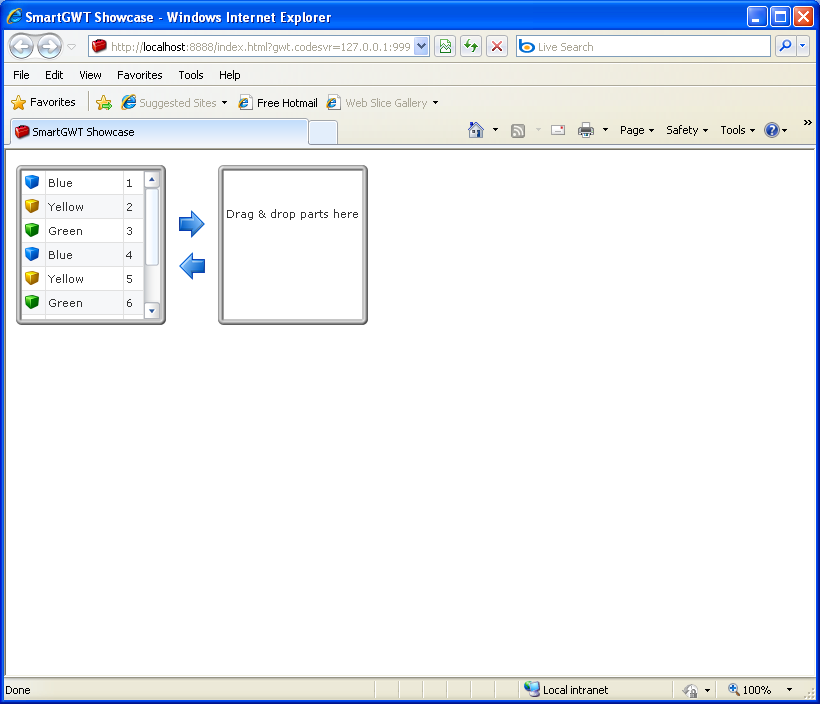Open the File menu
The image size is (820, 704).
(x=21, y=75)
